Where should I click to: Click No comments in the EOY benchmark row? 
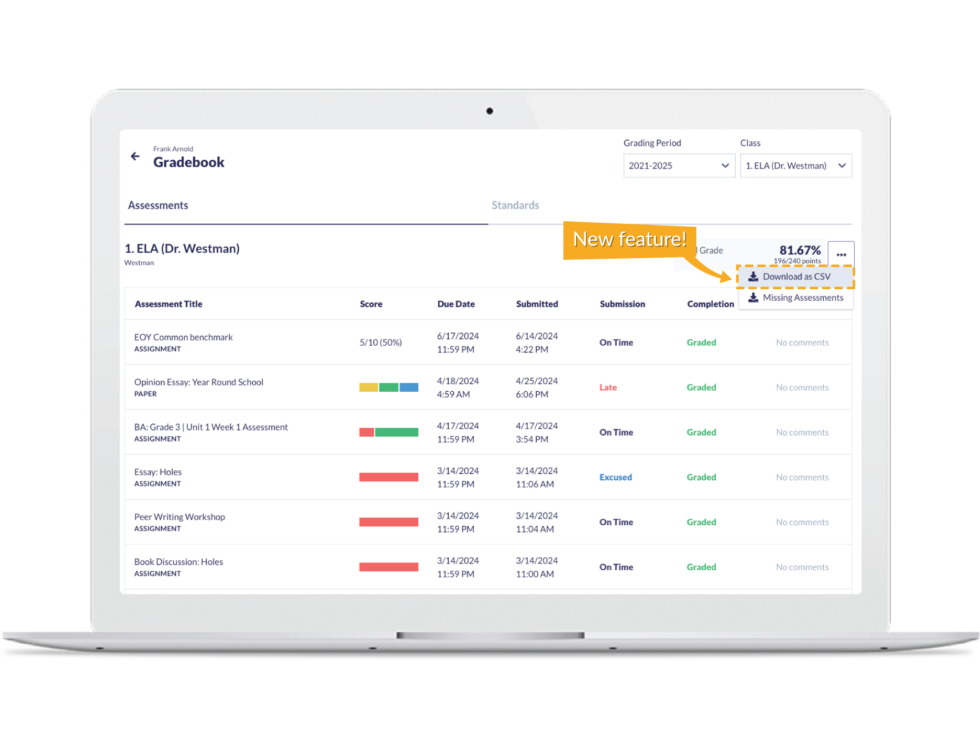[x=802, y=343]
